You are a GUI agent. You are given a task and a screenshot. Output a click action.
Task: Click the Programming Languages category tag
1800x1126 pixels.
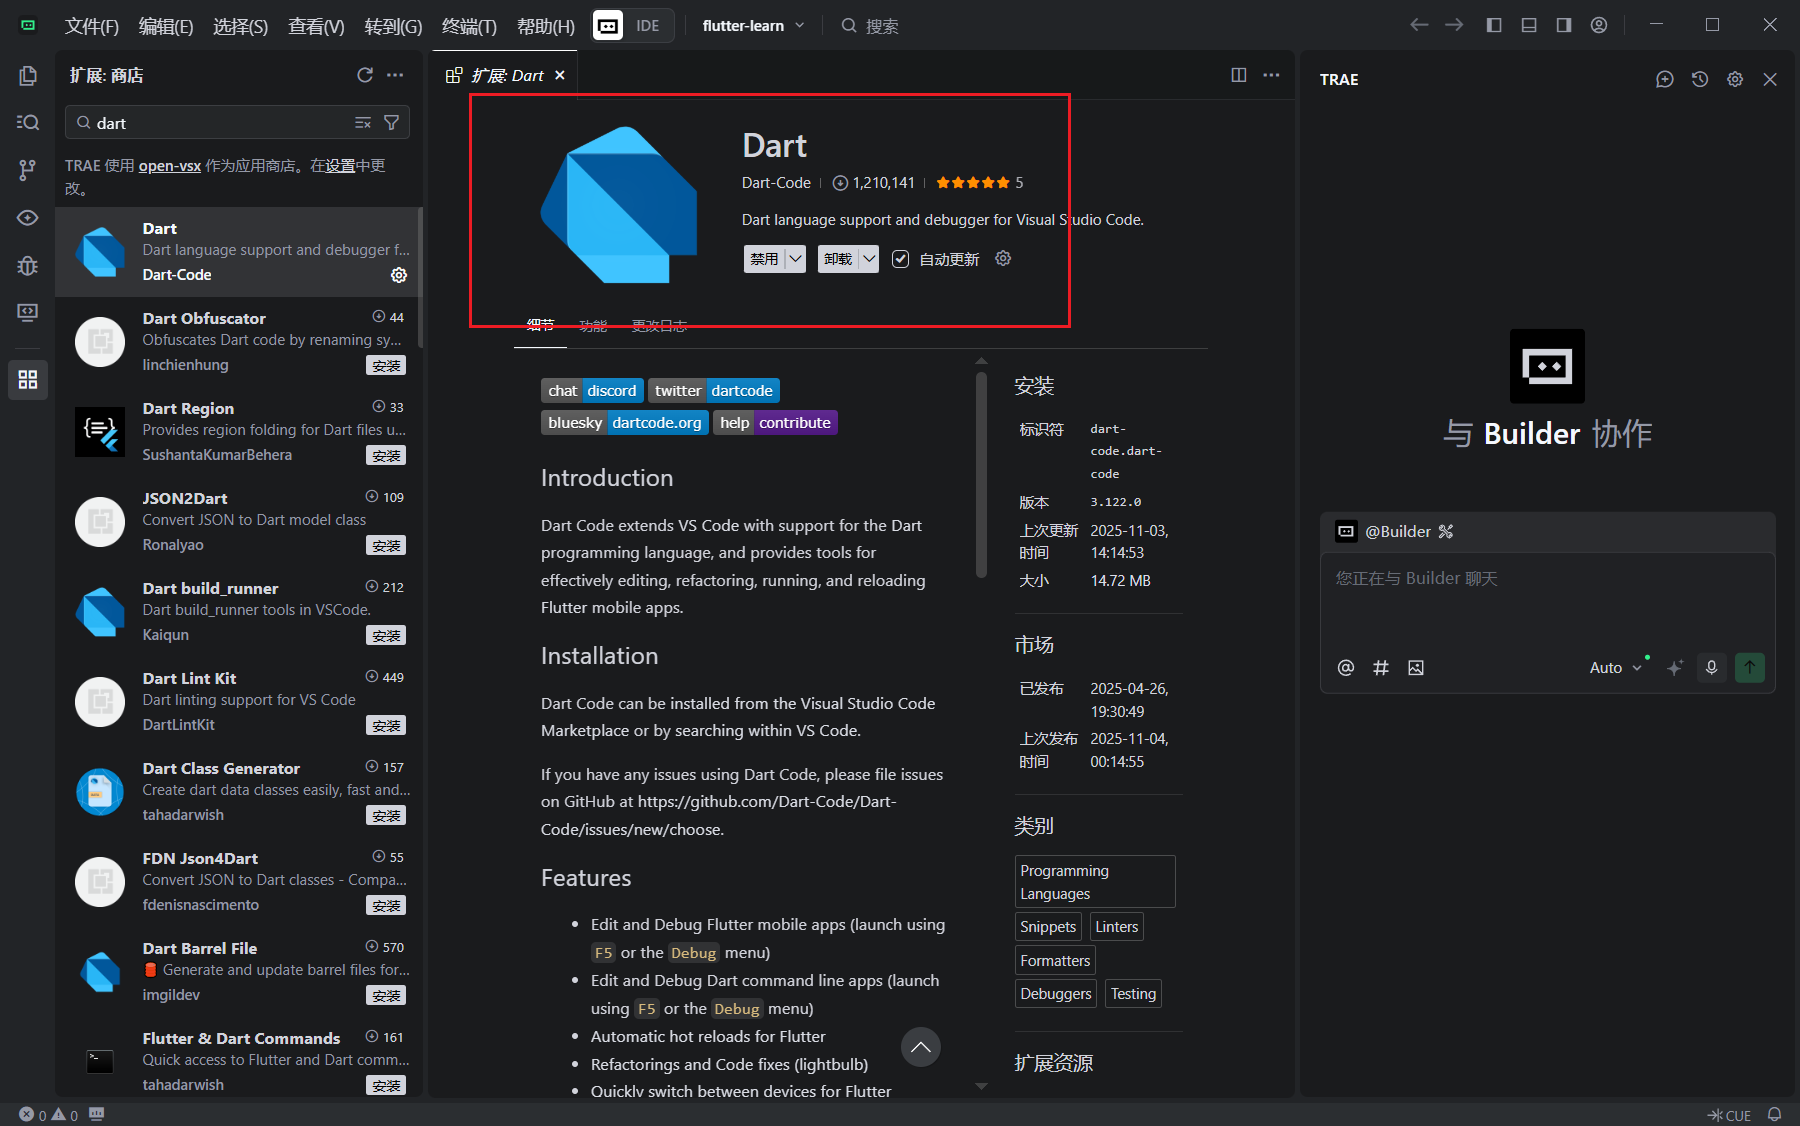coord(1095,882)
